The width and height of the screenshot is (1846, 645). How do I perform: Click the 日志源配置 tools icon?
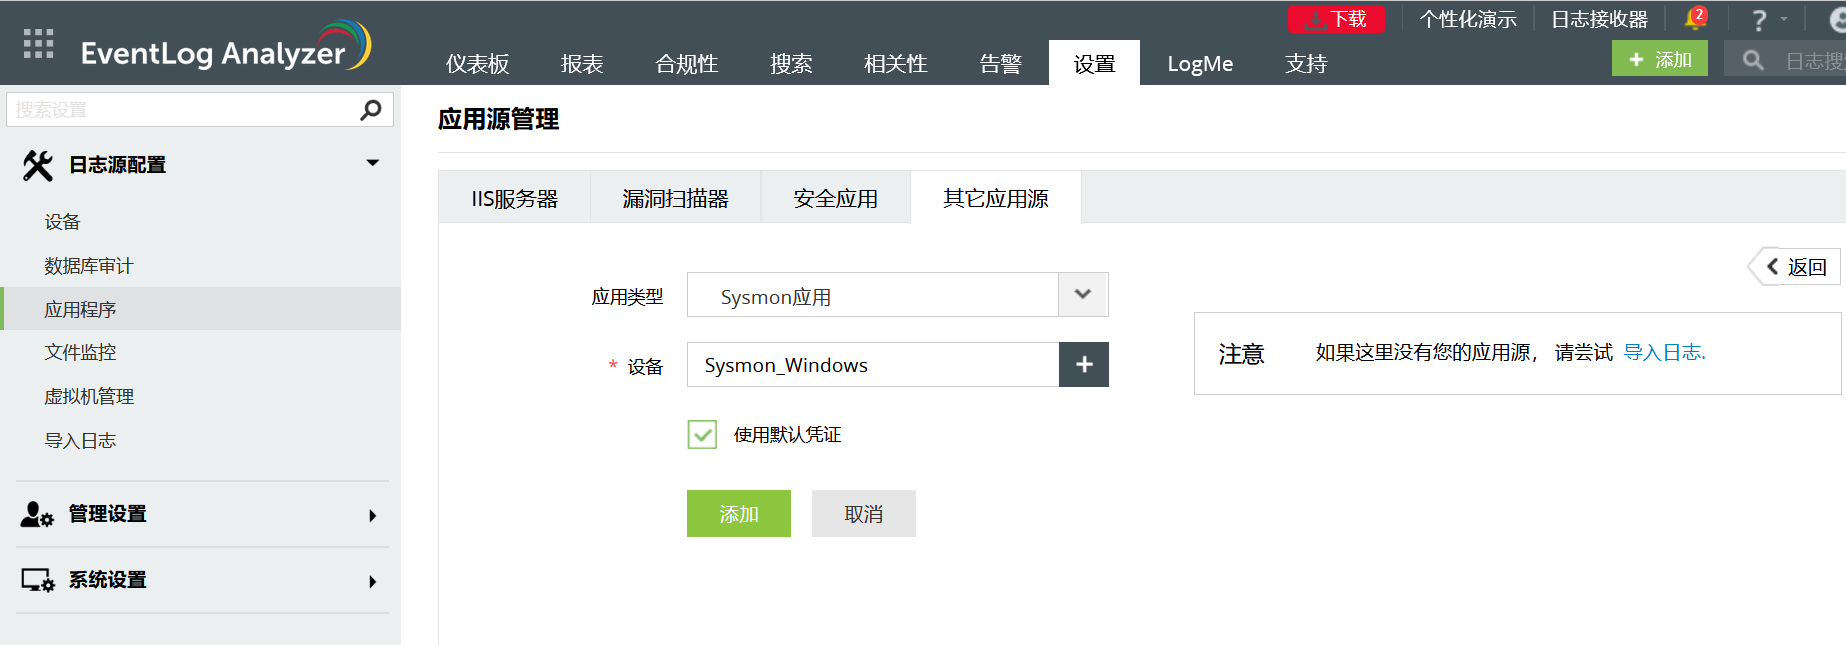click(x=38, y=165)
